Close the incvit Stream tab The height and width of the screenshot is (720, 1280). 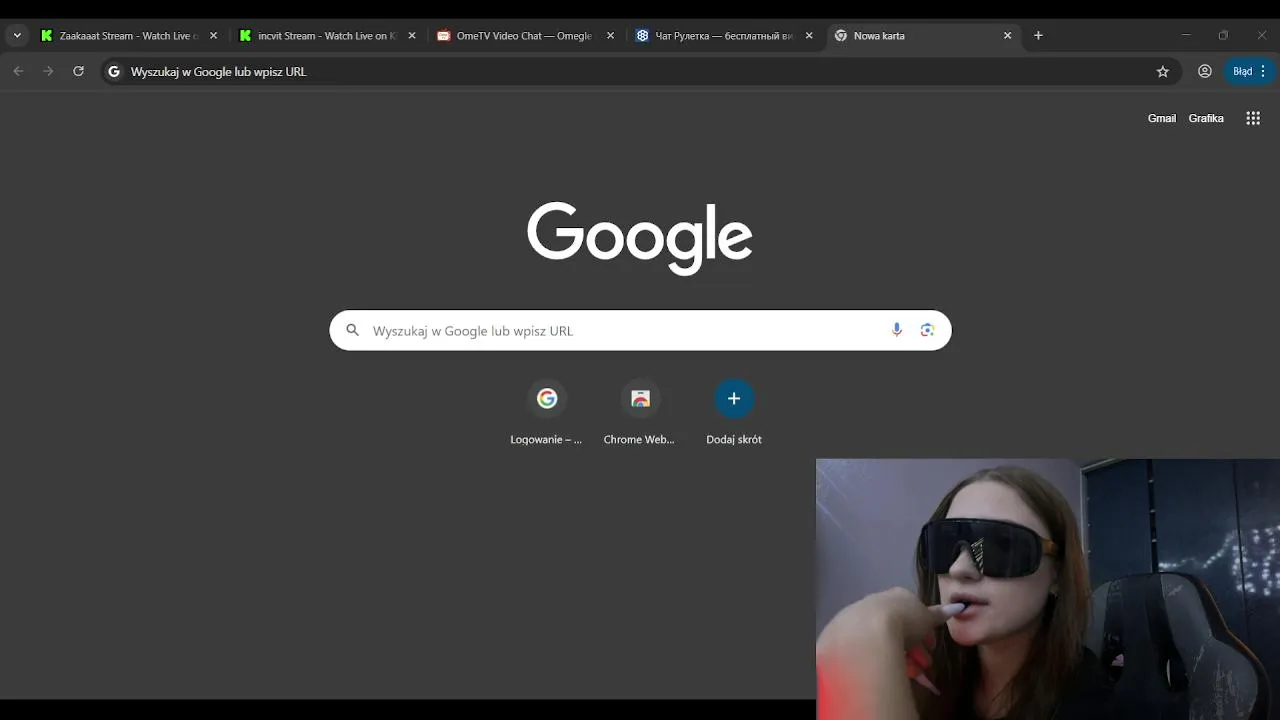[x=411, y=36]
